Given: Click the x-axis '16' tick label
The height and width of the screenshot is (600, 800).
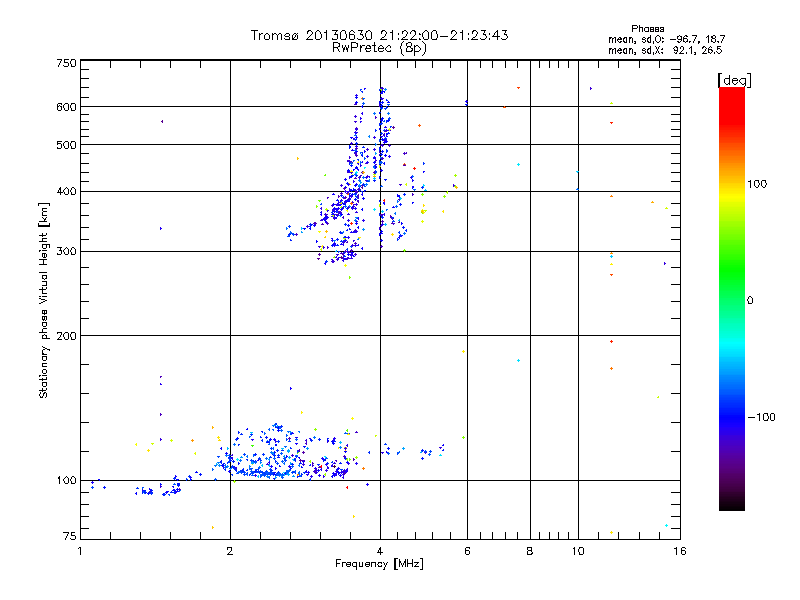Looking at the screenshot, I should pyautogui.click(x=680, y=551).
